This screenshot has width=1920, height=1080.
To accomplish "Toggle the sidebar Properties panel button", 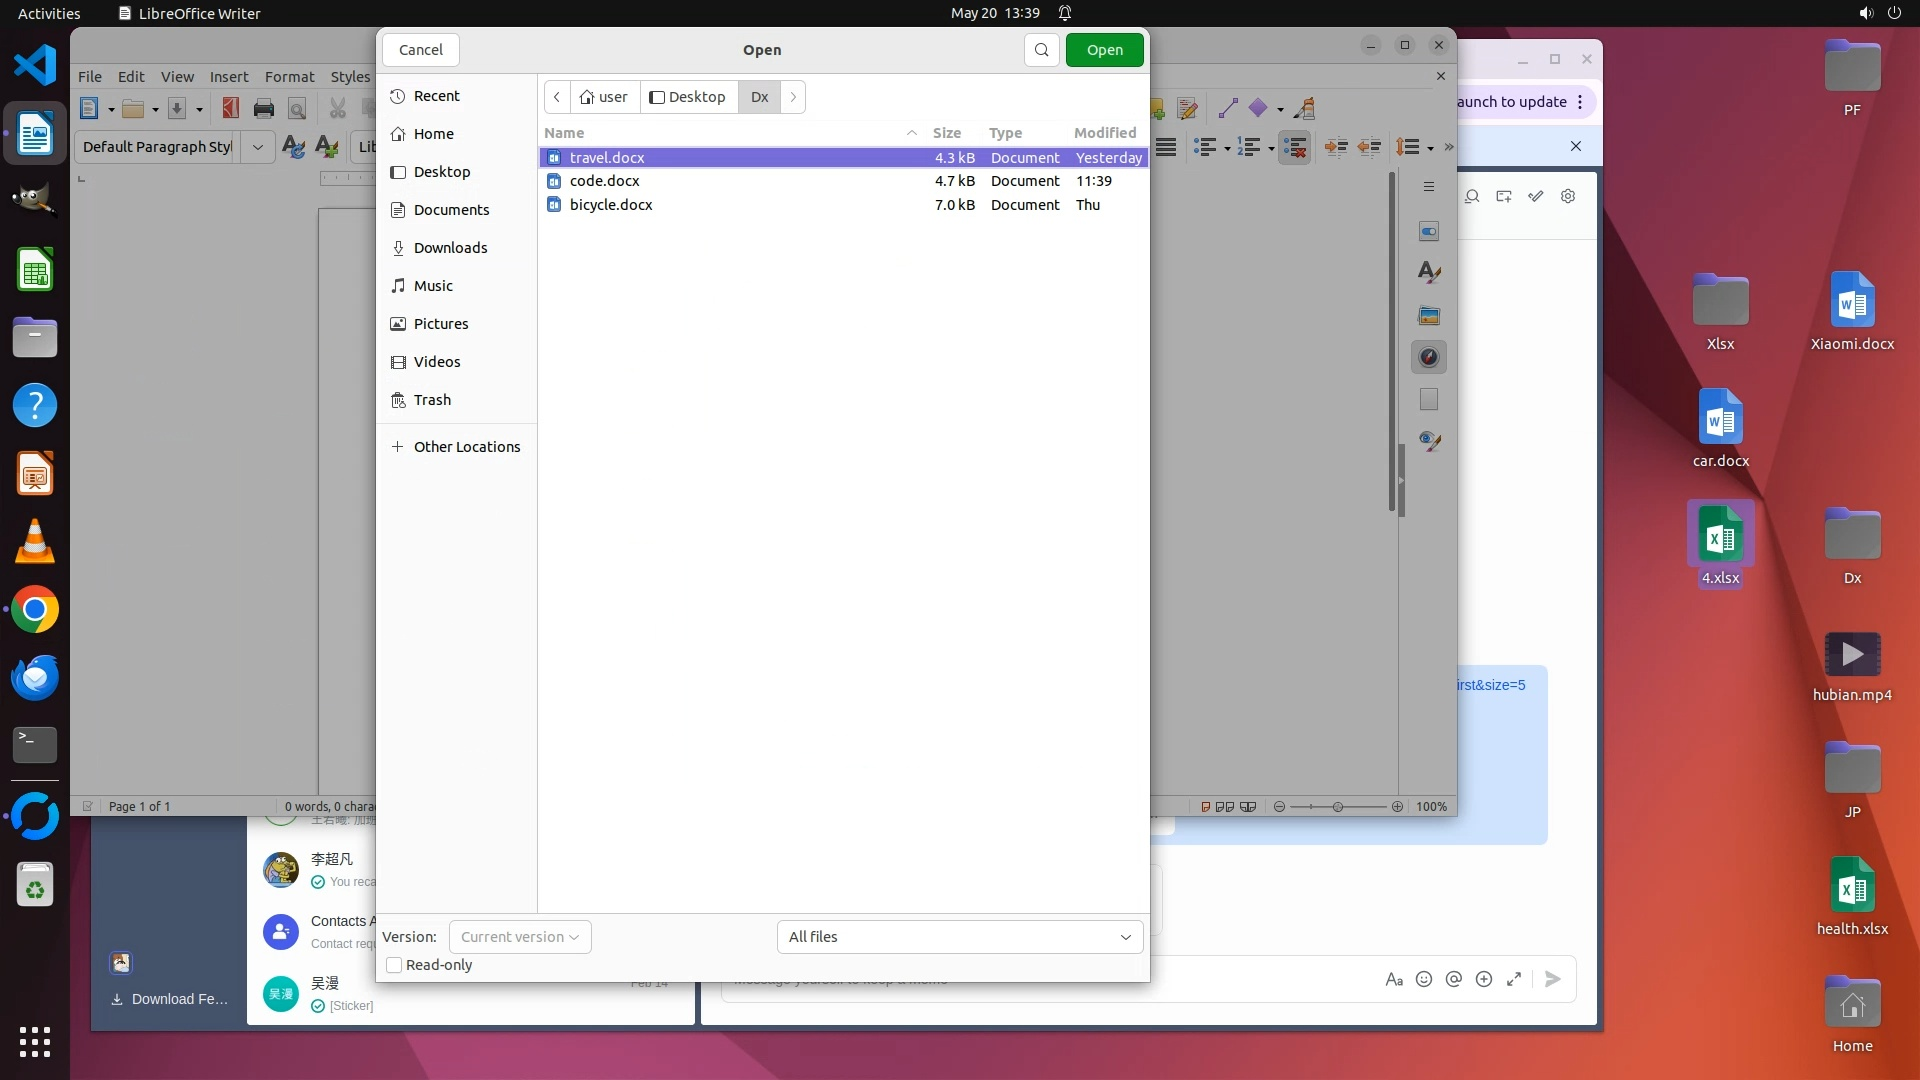I will coord(1429,232).
